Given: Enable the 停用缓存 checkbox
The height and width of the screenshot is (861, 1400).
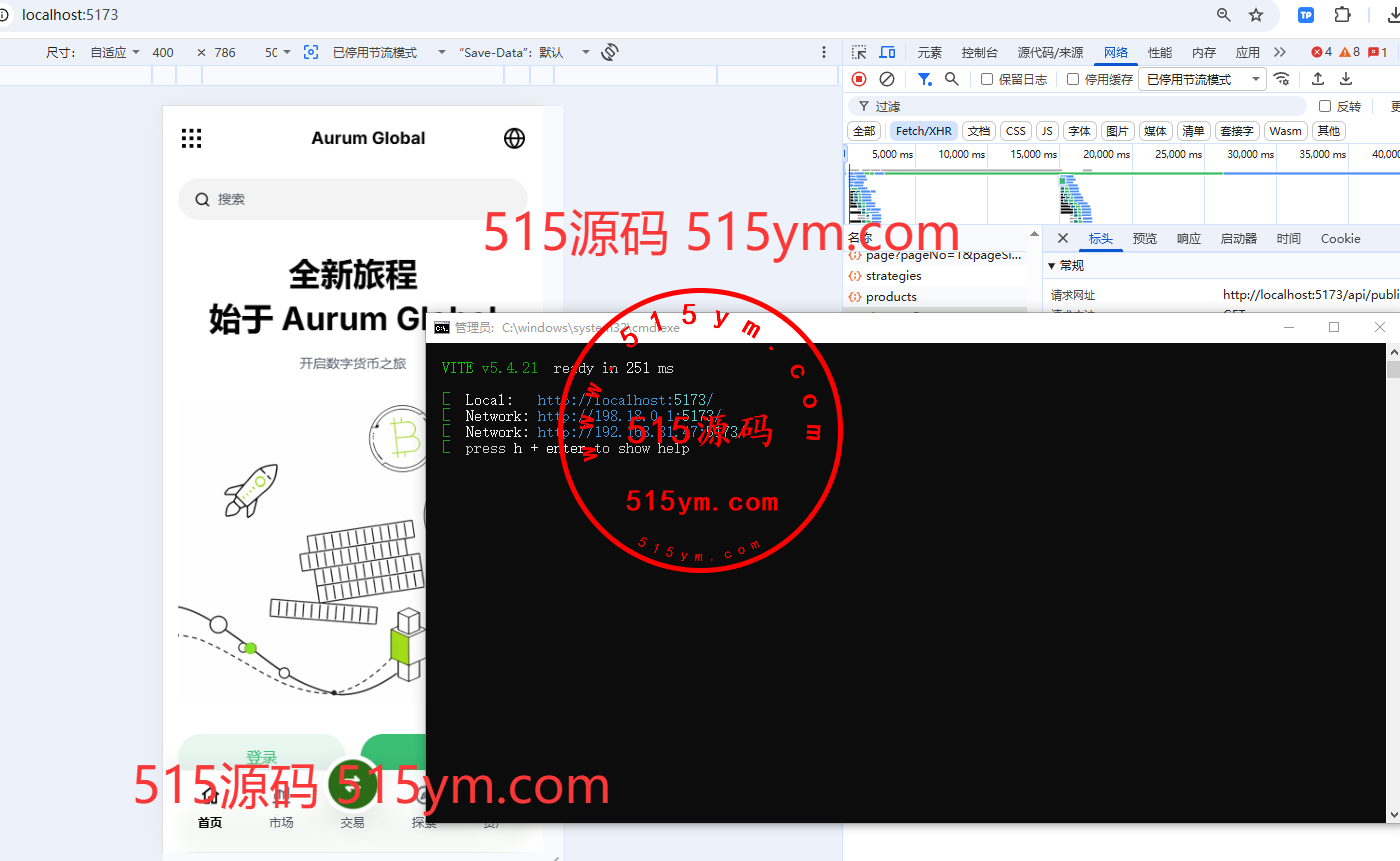Looking at the screenshot, I should pyautogui.click(x=1073, y=79).
